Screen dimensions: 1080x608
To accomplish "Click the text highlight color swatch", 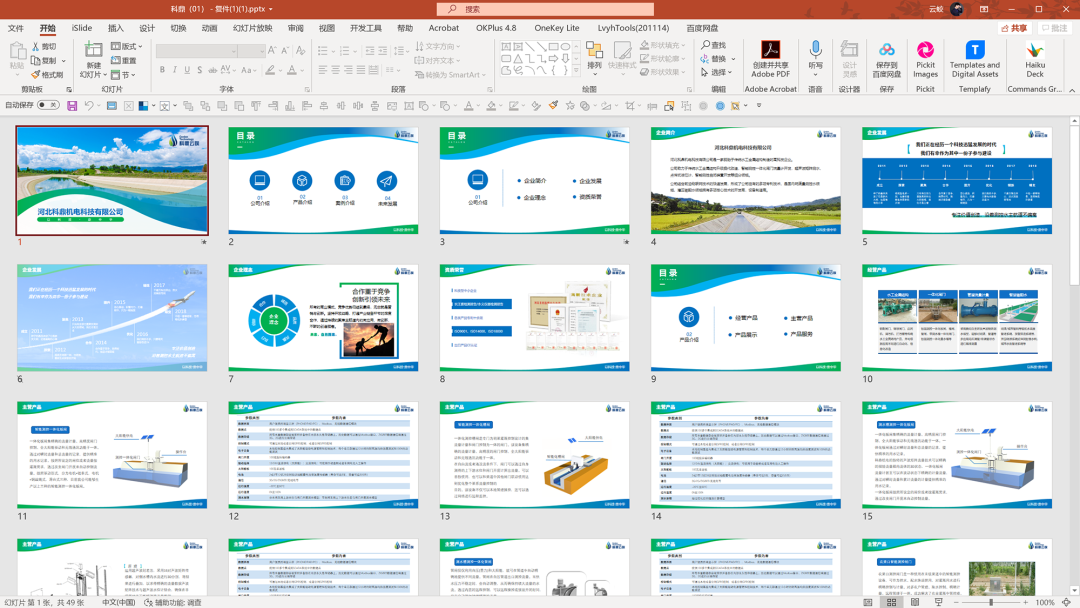I will pos(270,70).
